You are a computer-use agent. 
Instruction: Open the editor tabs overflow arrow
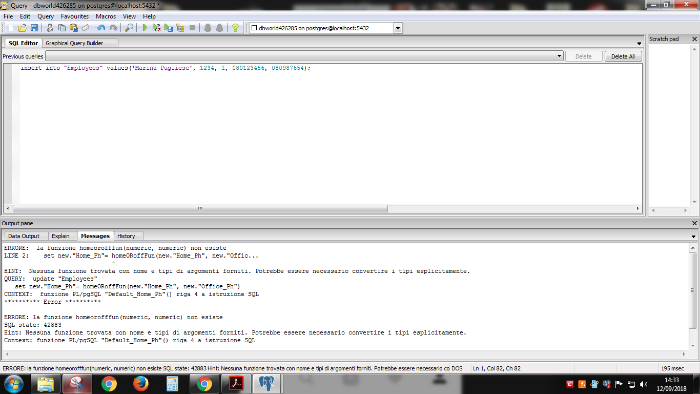pyautogui.click(x=639, y=43)
